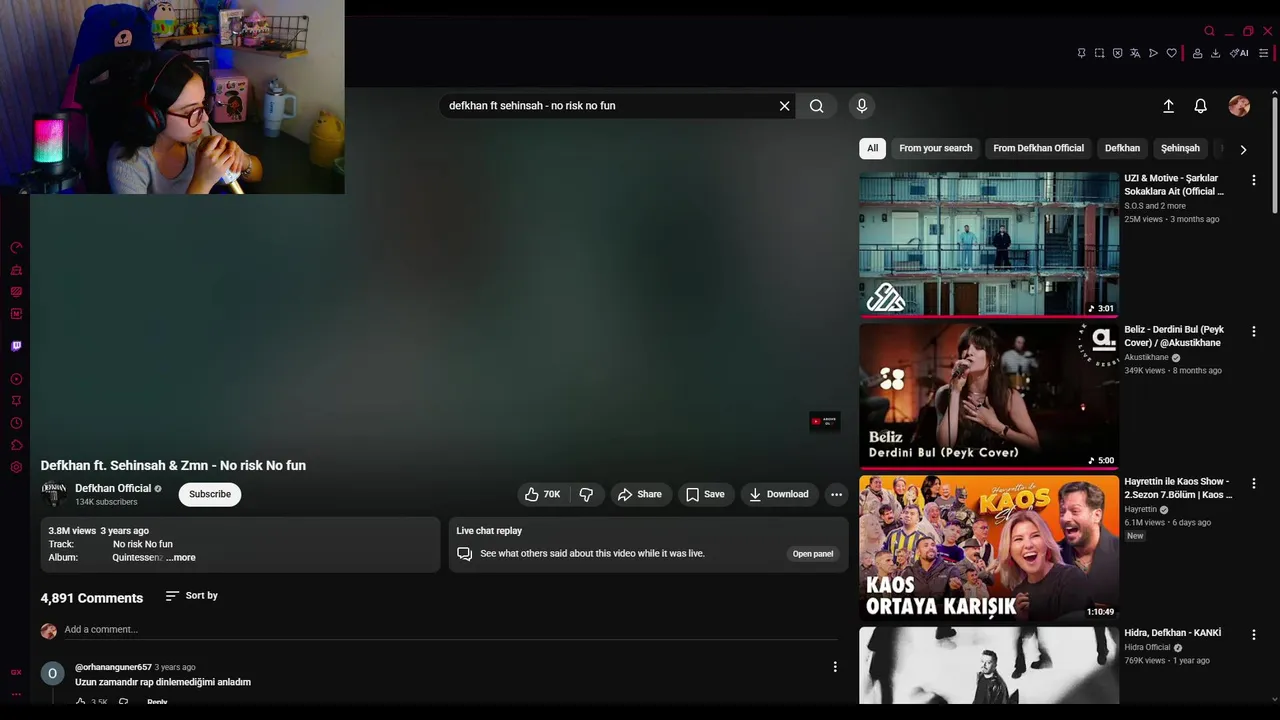Share the Defkhan video
The height and width of the screenshot is (720, 1280).
click(x=639, y=494)
